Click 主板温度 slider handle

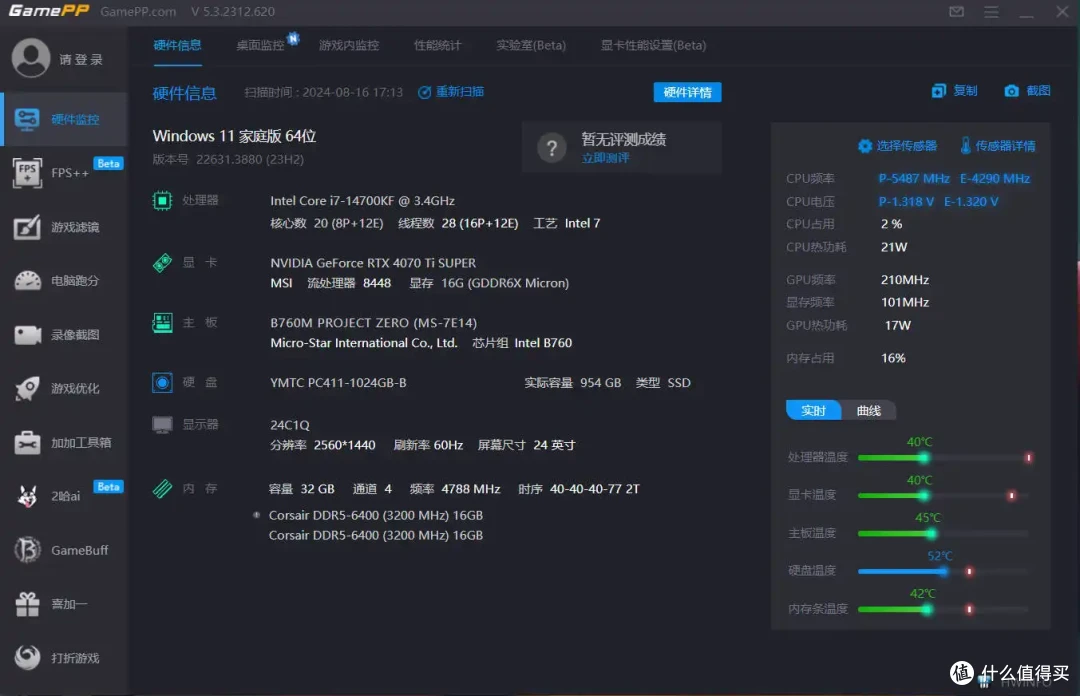point(931,534)
